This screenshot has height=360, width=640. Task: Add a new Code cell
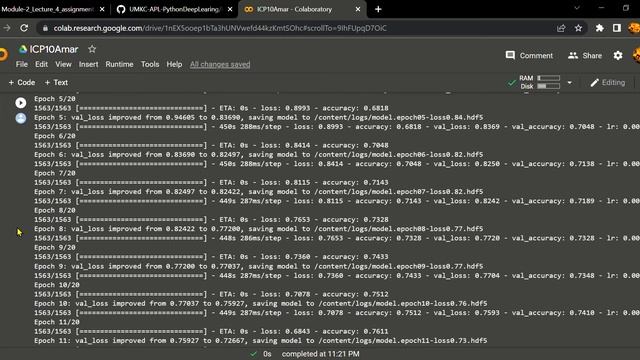tap(22, 82)
